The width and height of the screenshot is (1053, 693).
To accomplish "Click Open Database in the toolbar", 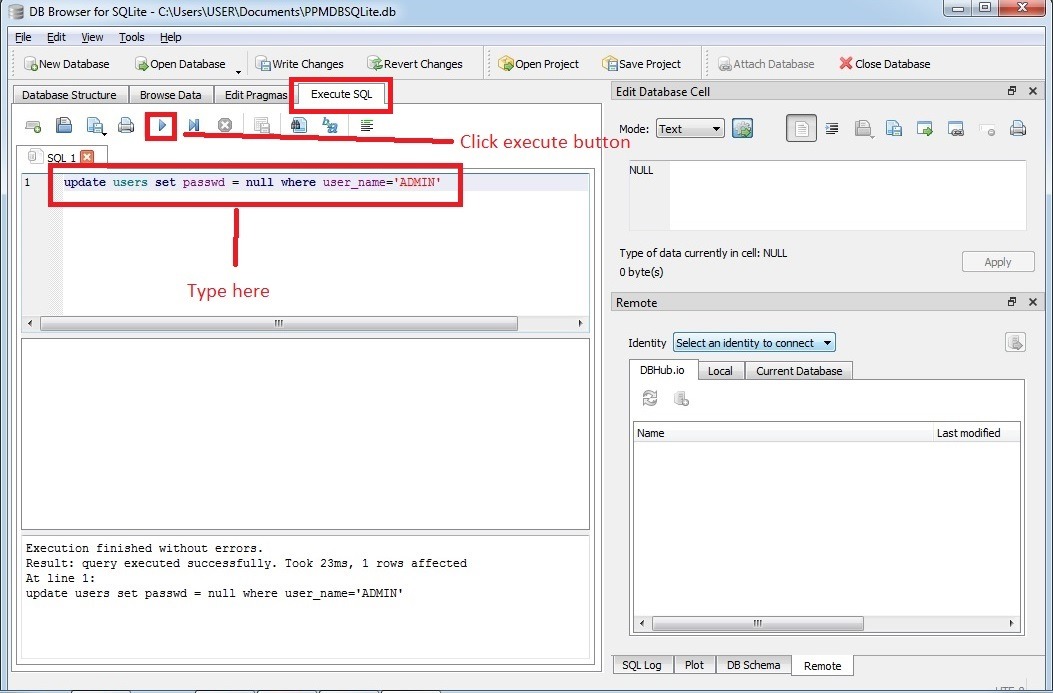I will (180, 64).
